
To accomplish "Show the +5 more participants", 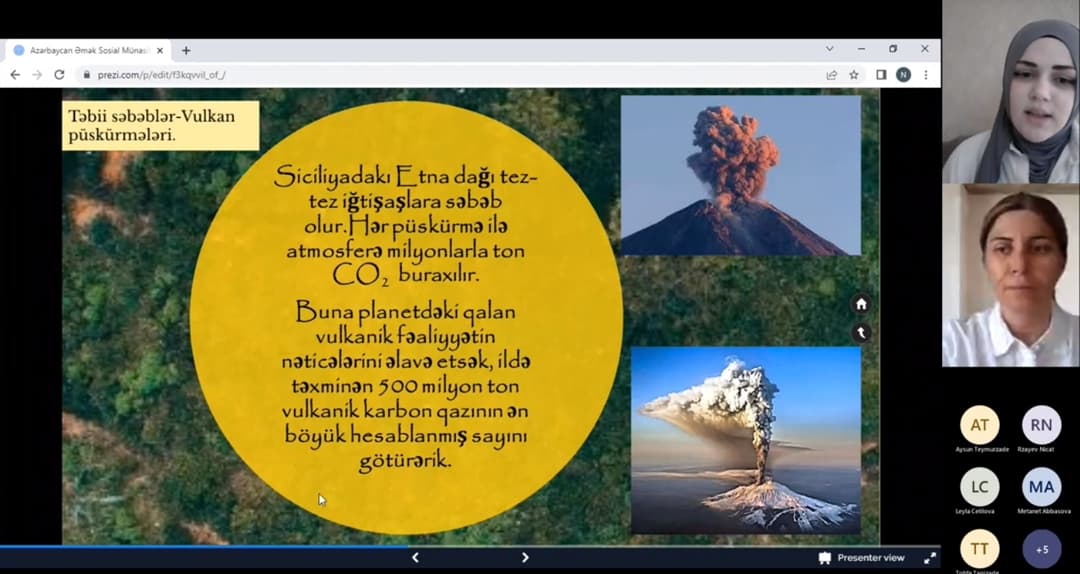I will [1041, 549].
